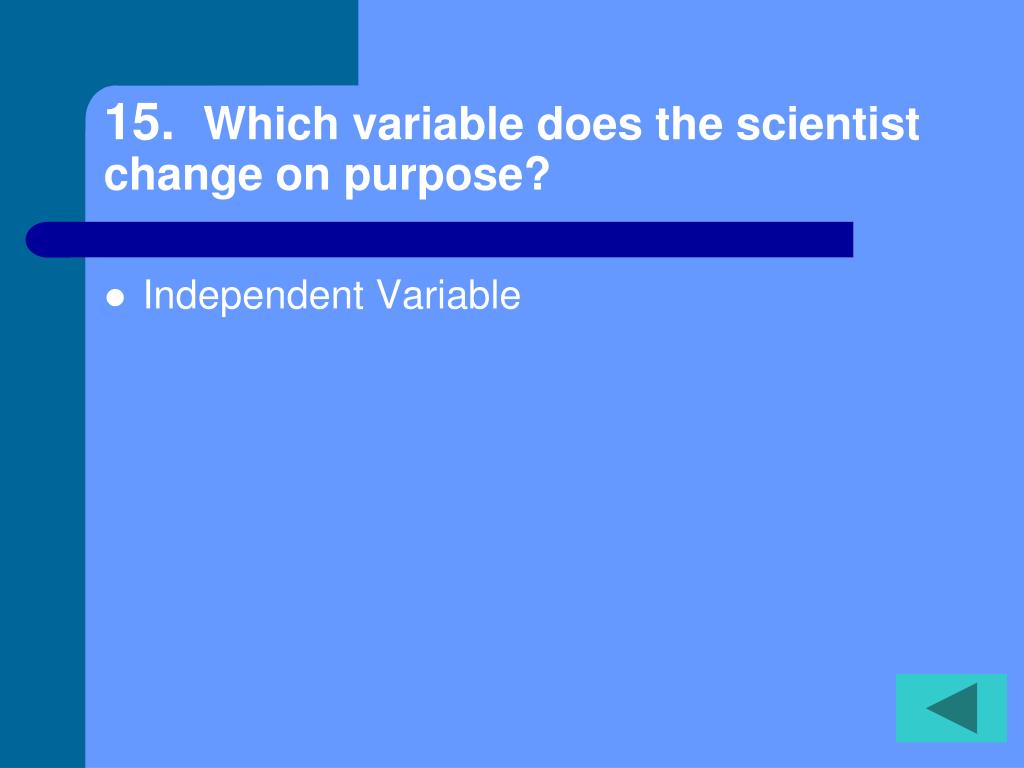Click the word "does" in the heading

click(589, 122)
